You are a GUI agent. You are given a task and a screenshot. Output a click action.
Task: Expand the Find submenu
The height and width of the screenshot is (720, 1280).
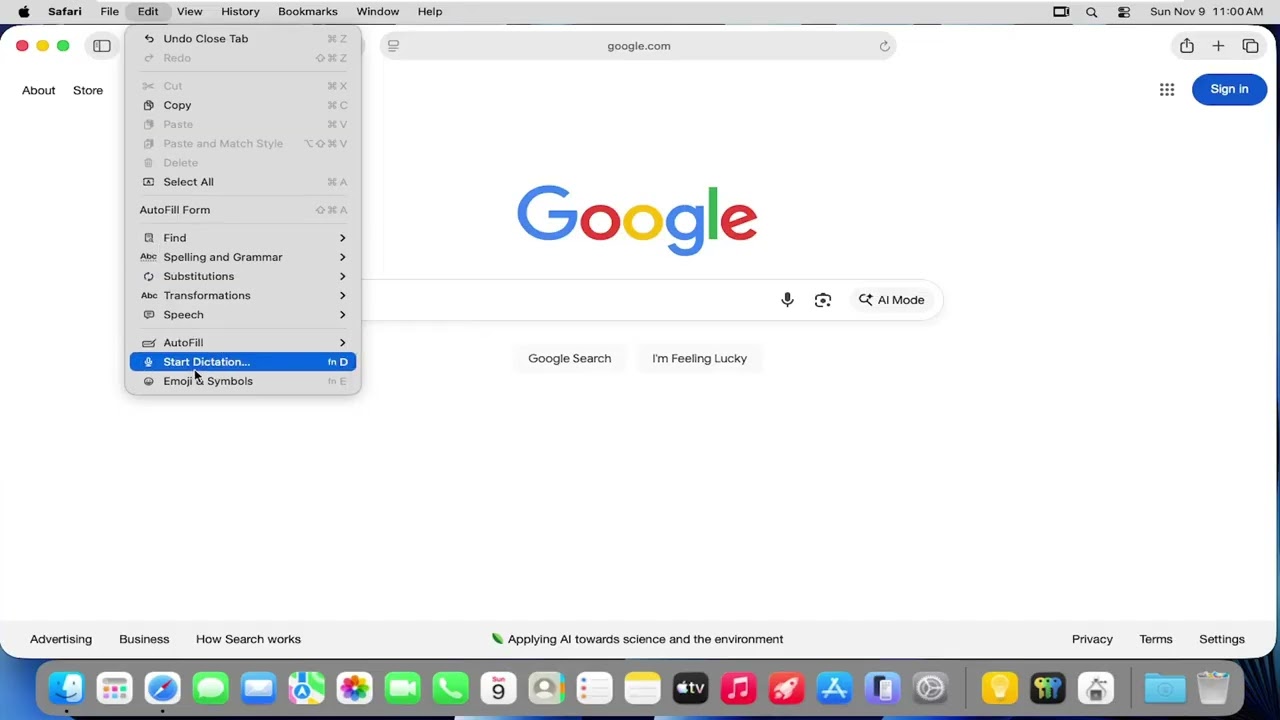tap(243, 238)
